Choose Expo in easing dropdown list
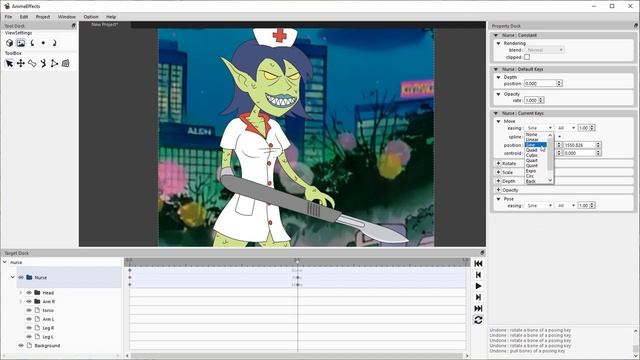 point(536,171)
